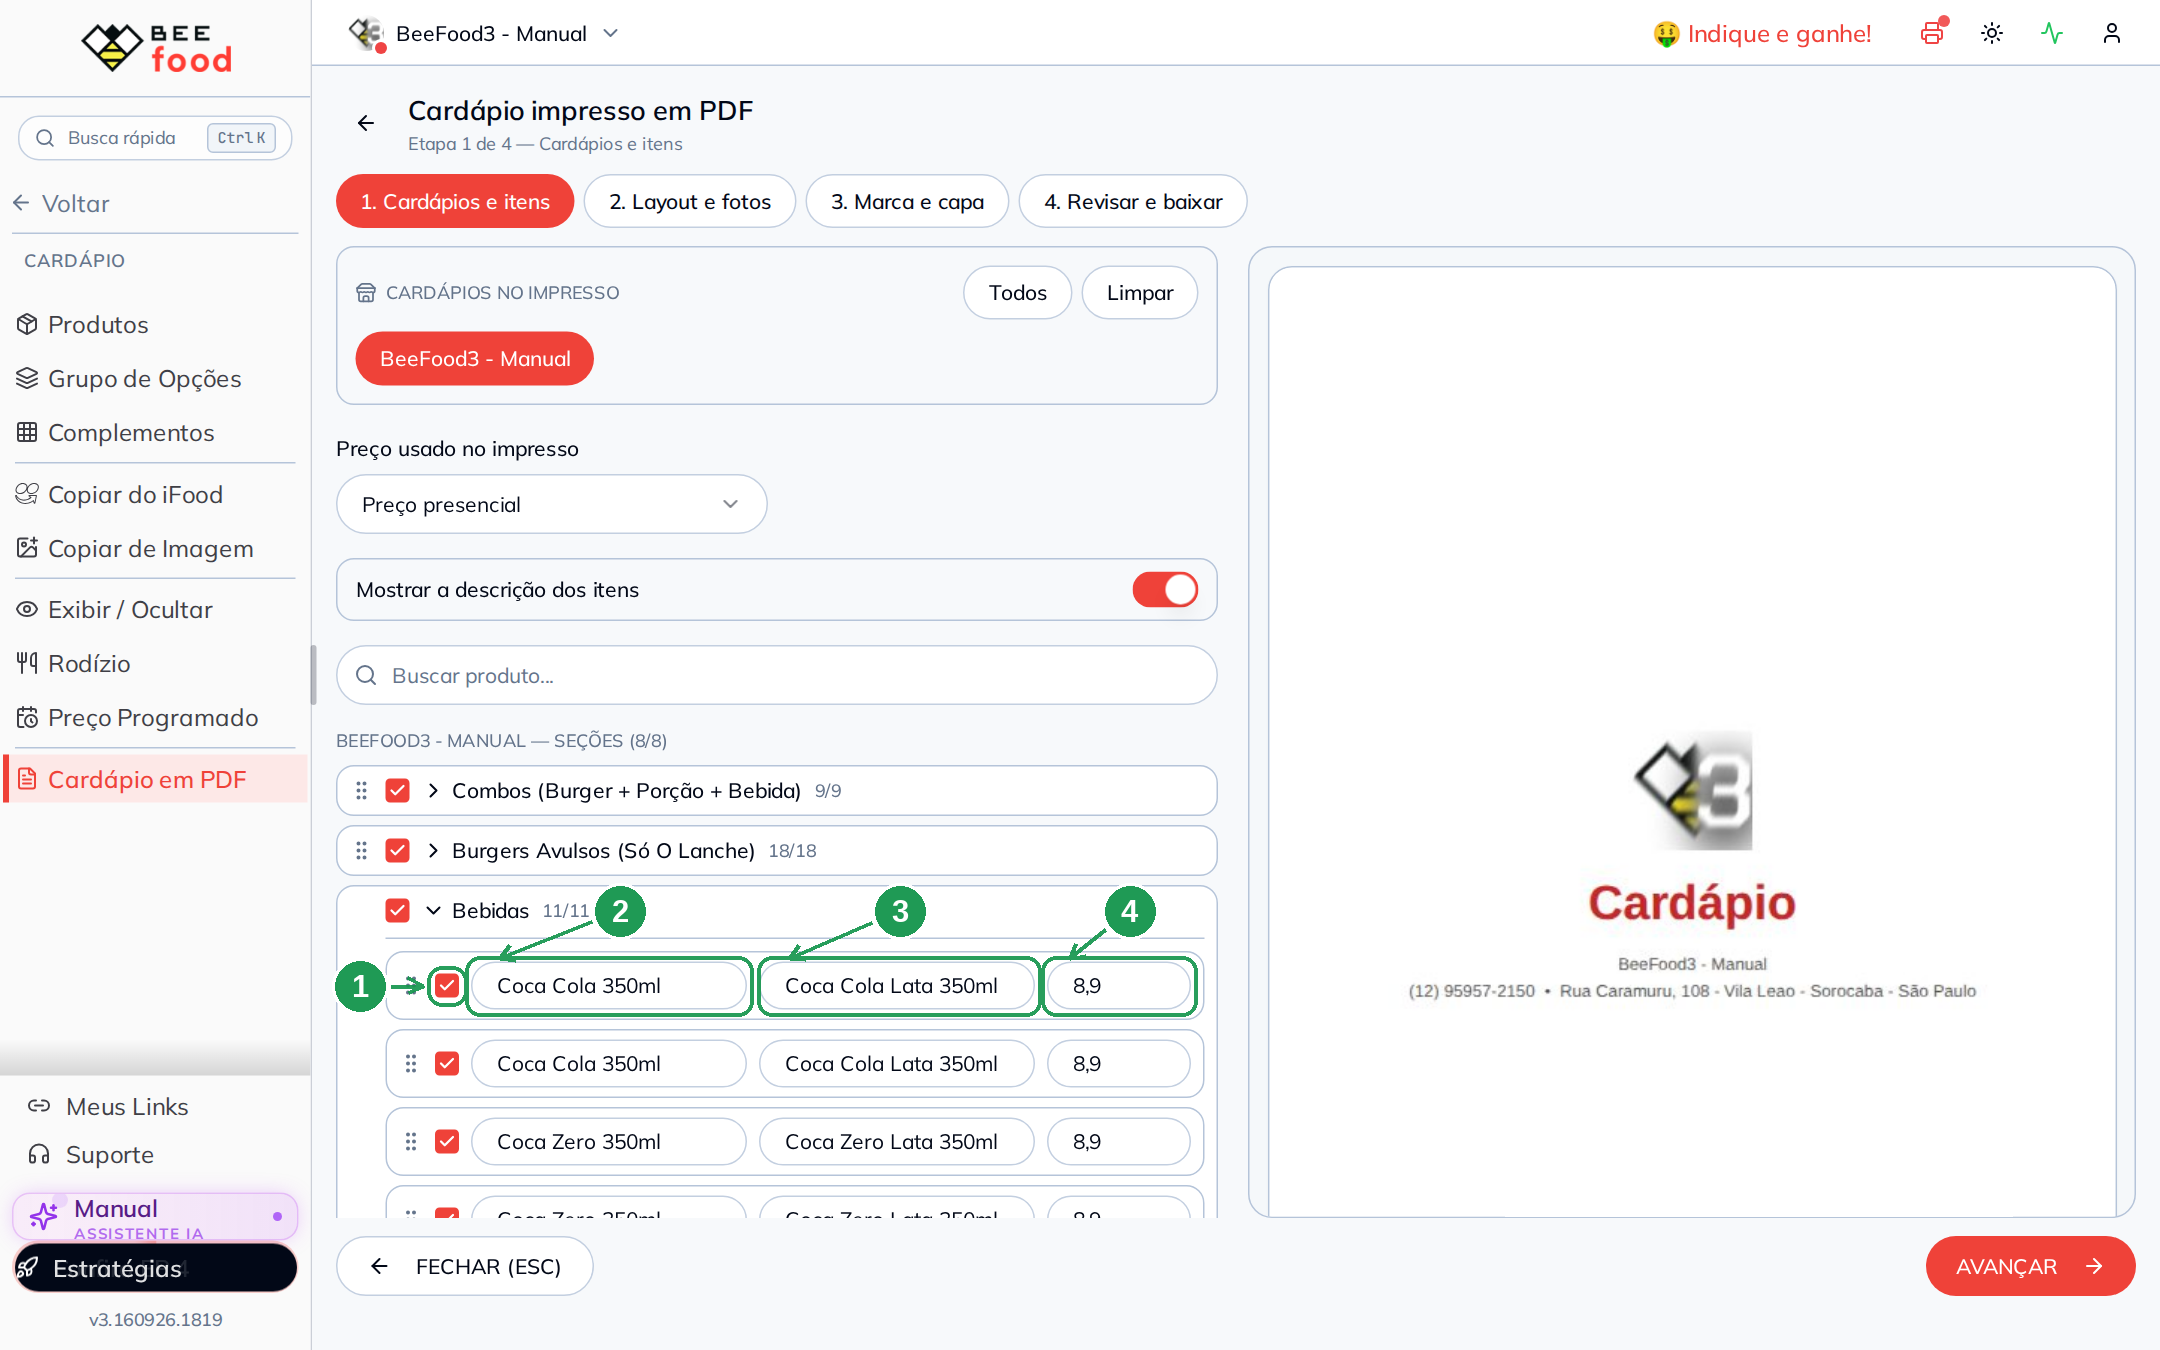This screenshot has height=1350, width=2160.
Task: Edit the first Coca Cola 350ml name field
Action: click(x=609, y=985)
